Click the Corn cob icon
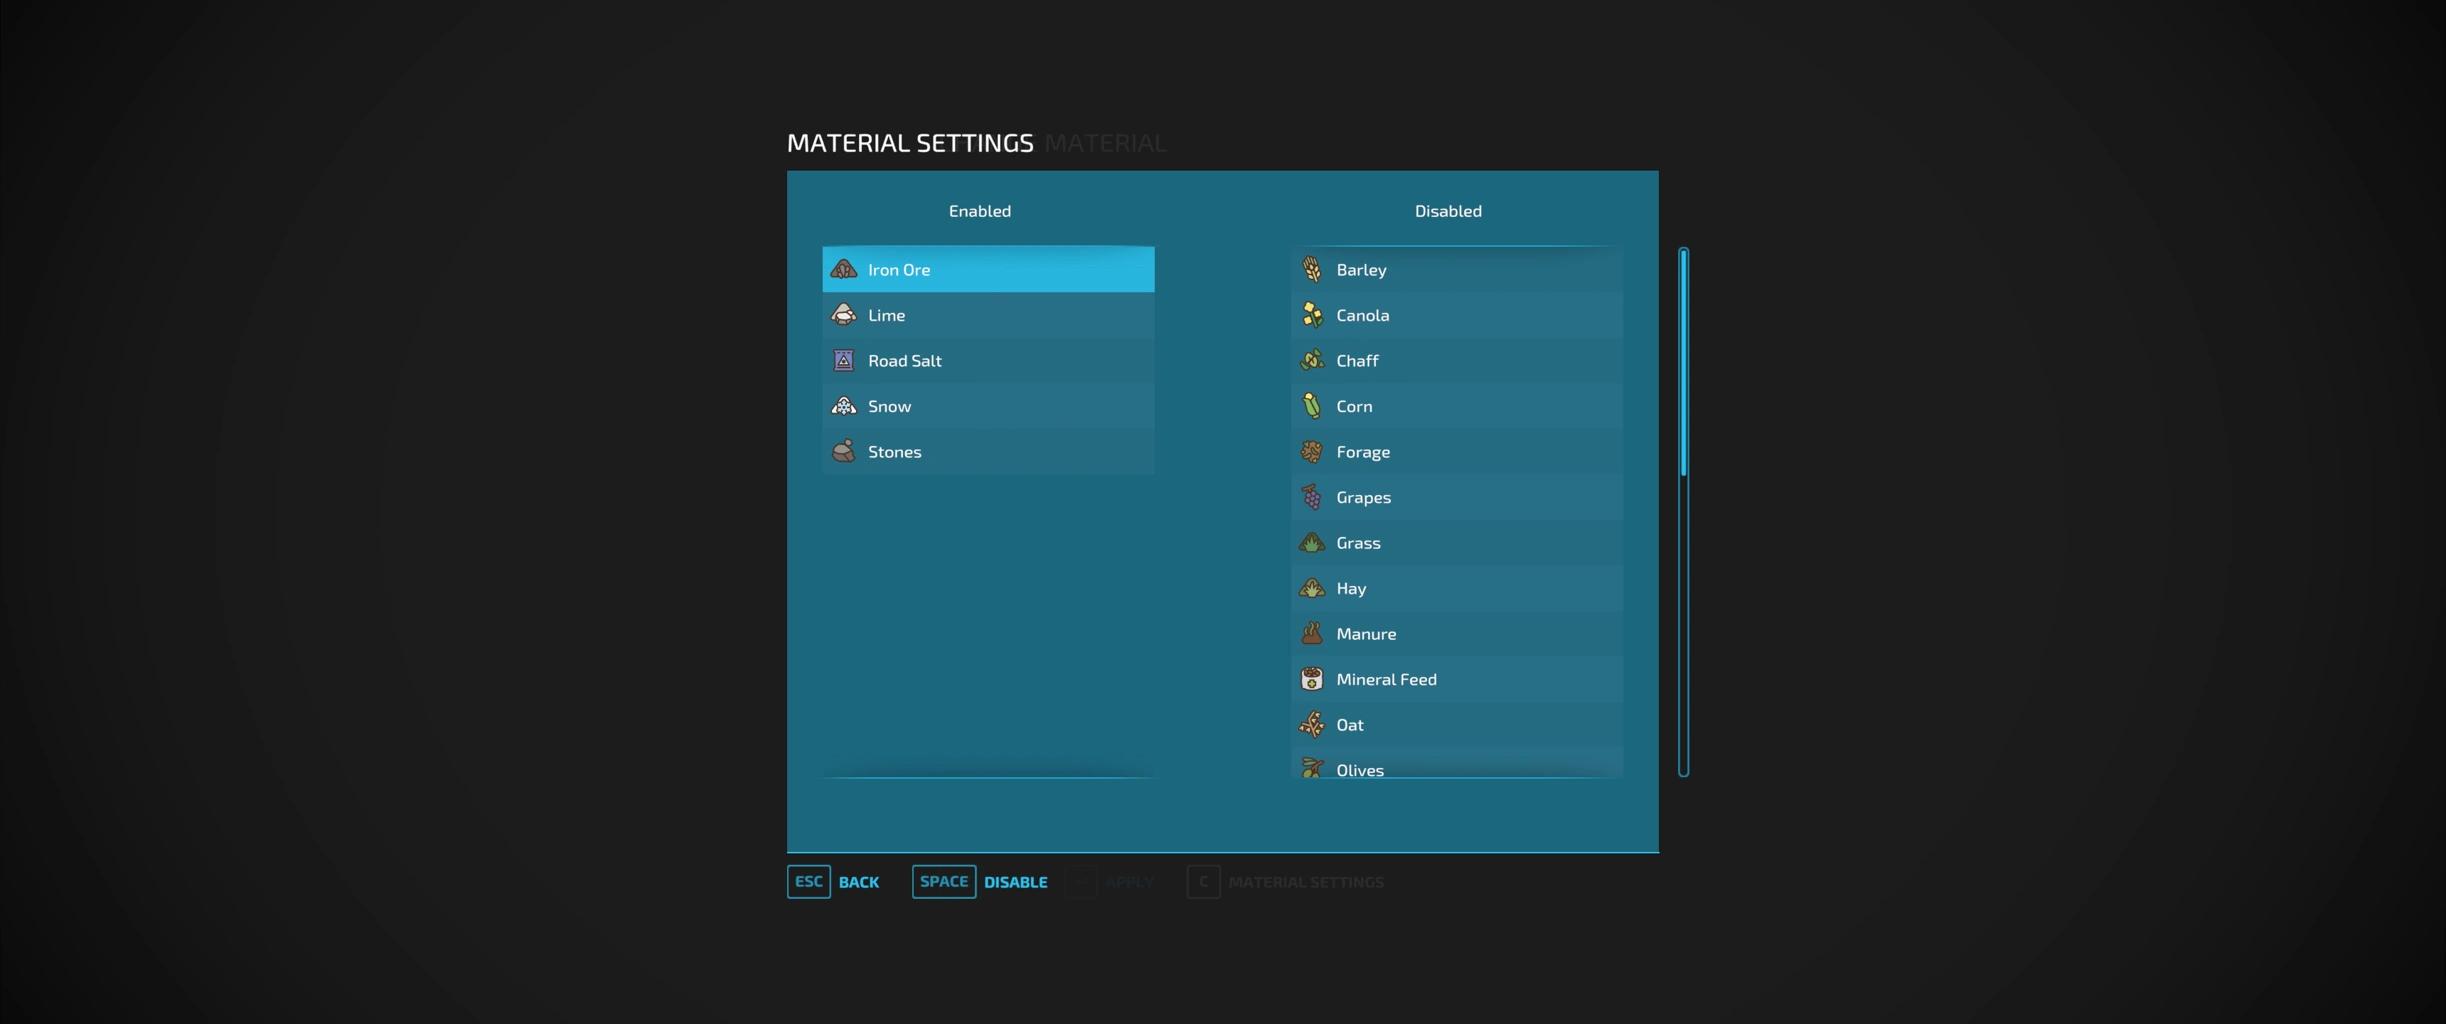This screenshot has height=1024, width=2446. coord(1312,406)
